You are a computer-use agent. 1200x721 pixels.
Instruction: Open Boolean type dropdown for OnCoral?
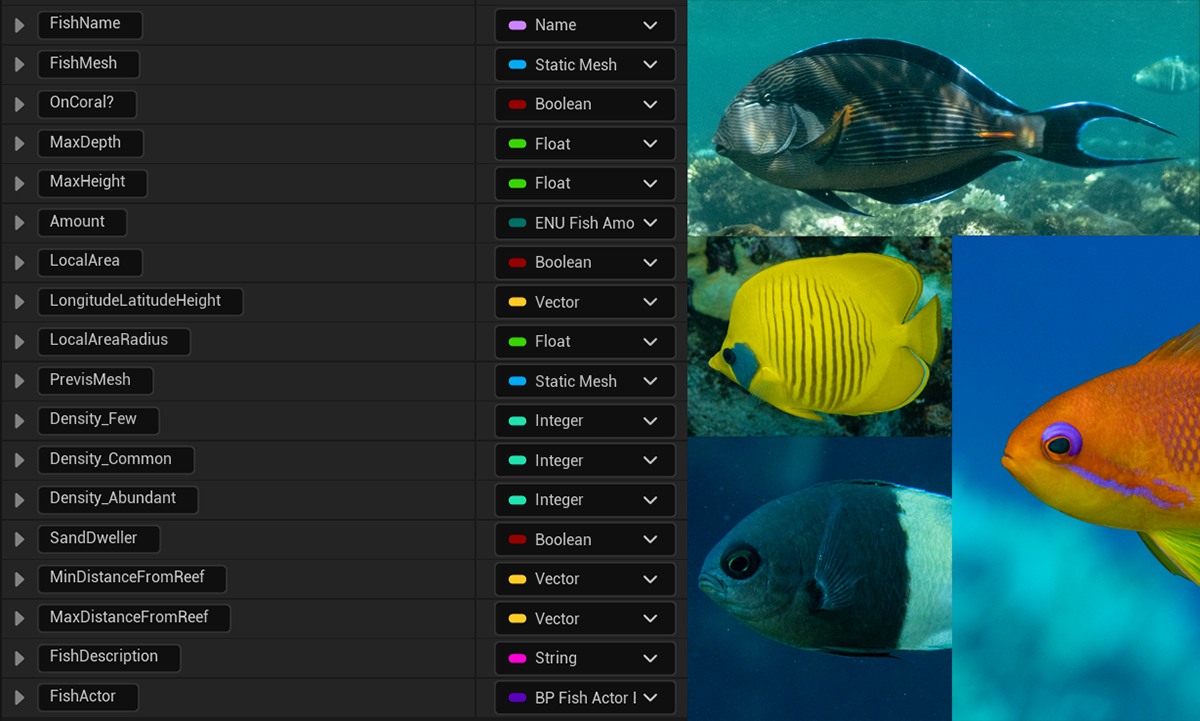click(x=585, y=104)
